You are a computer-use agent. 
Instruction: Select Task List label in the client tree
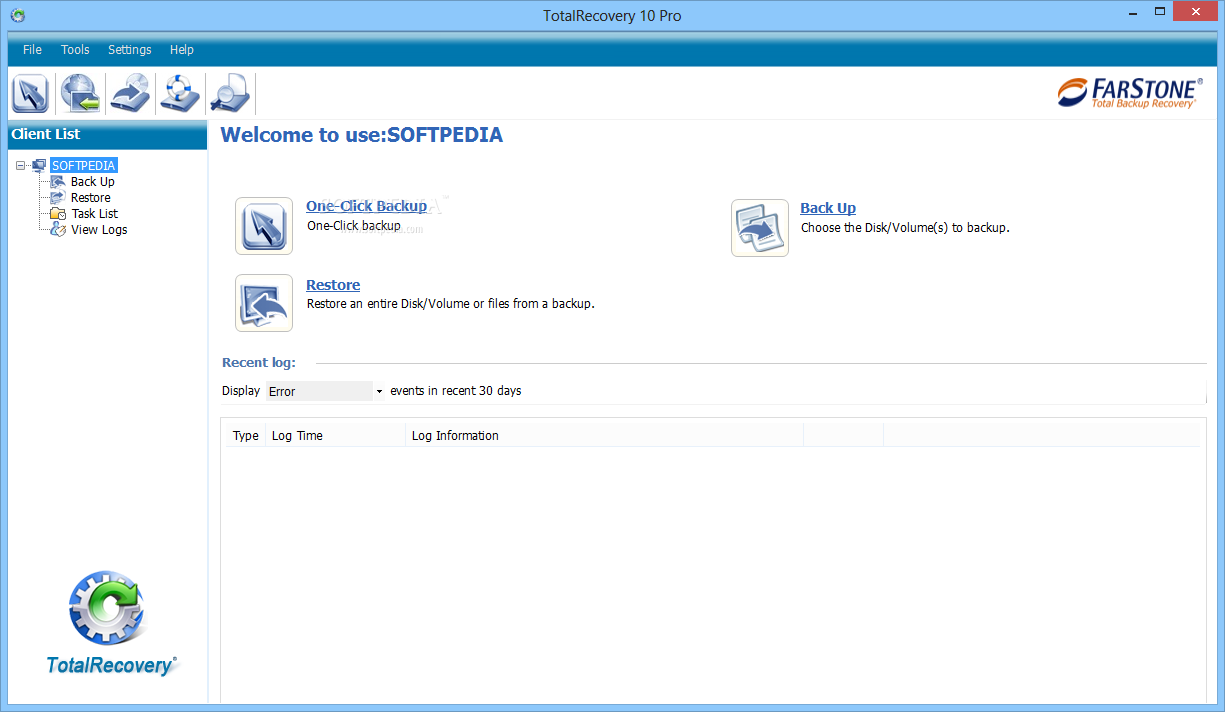pyautogui.click(x=95, y=214)
